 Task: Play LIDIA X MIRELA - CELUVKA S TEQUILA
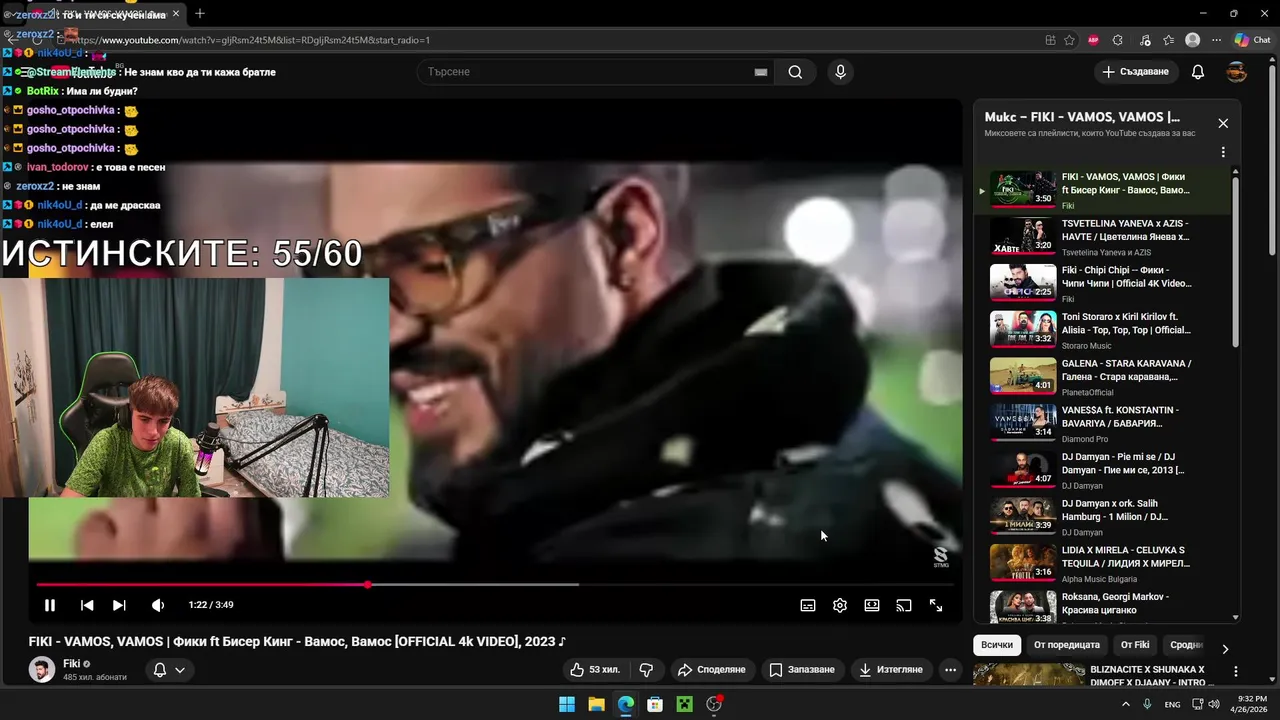coord(1103,563)
